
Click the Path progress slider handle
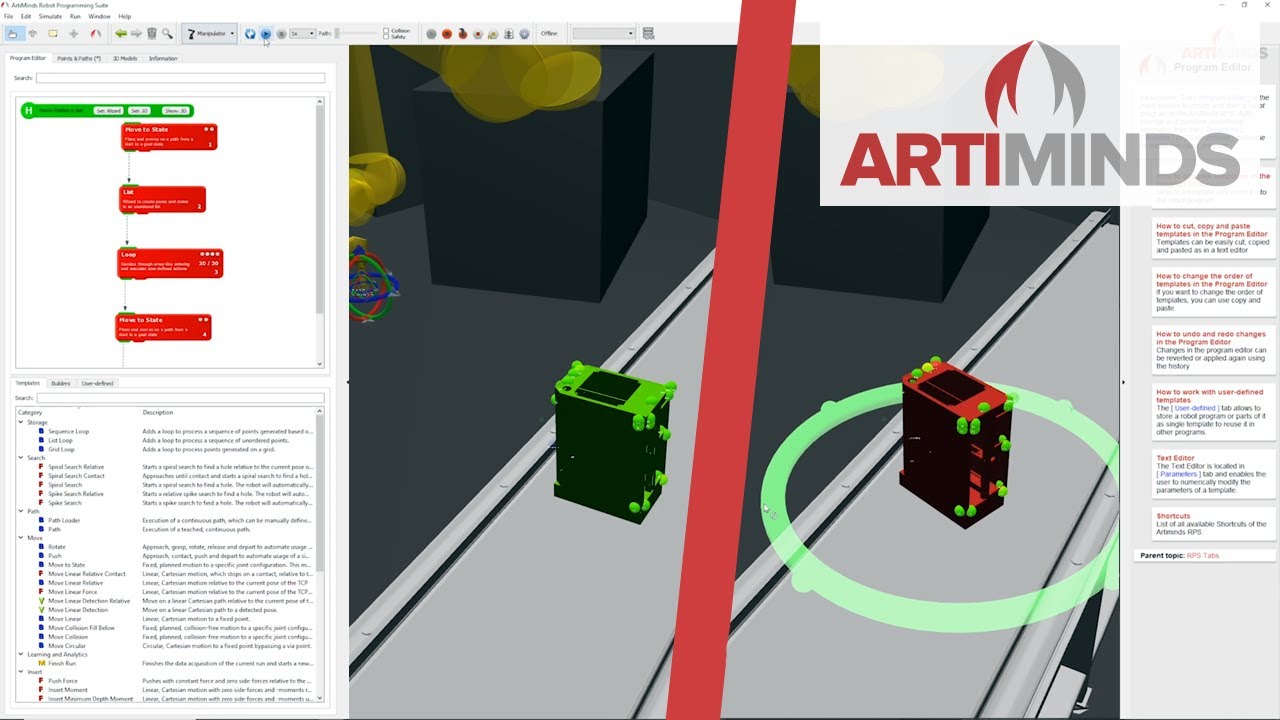click(338, 33)
